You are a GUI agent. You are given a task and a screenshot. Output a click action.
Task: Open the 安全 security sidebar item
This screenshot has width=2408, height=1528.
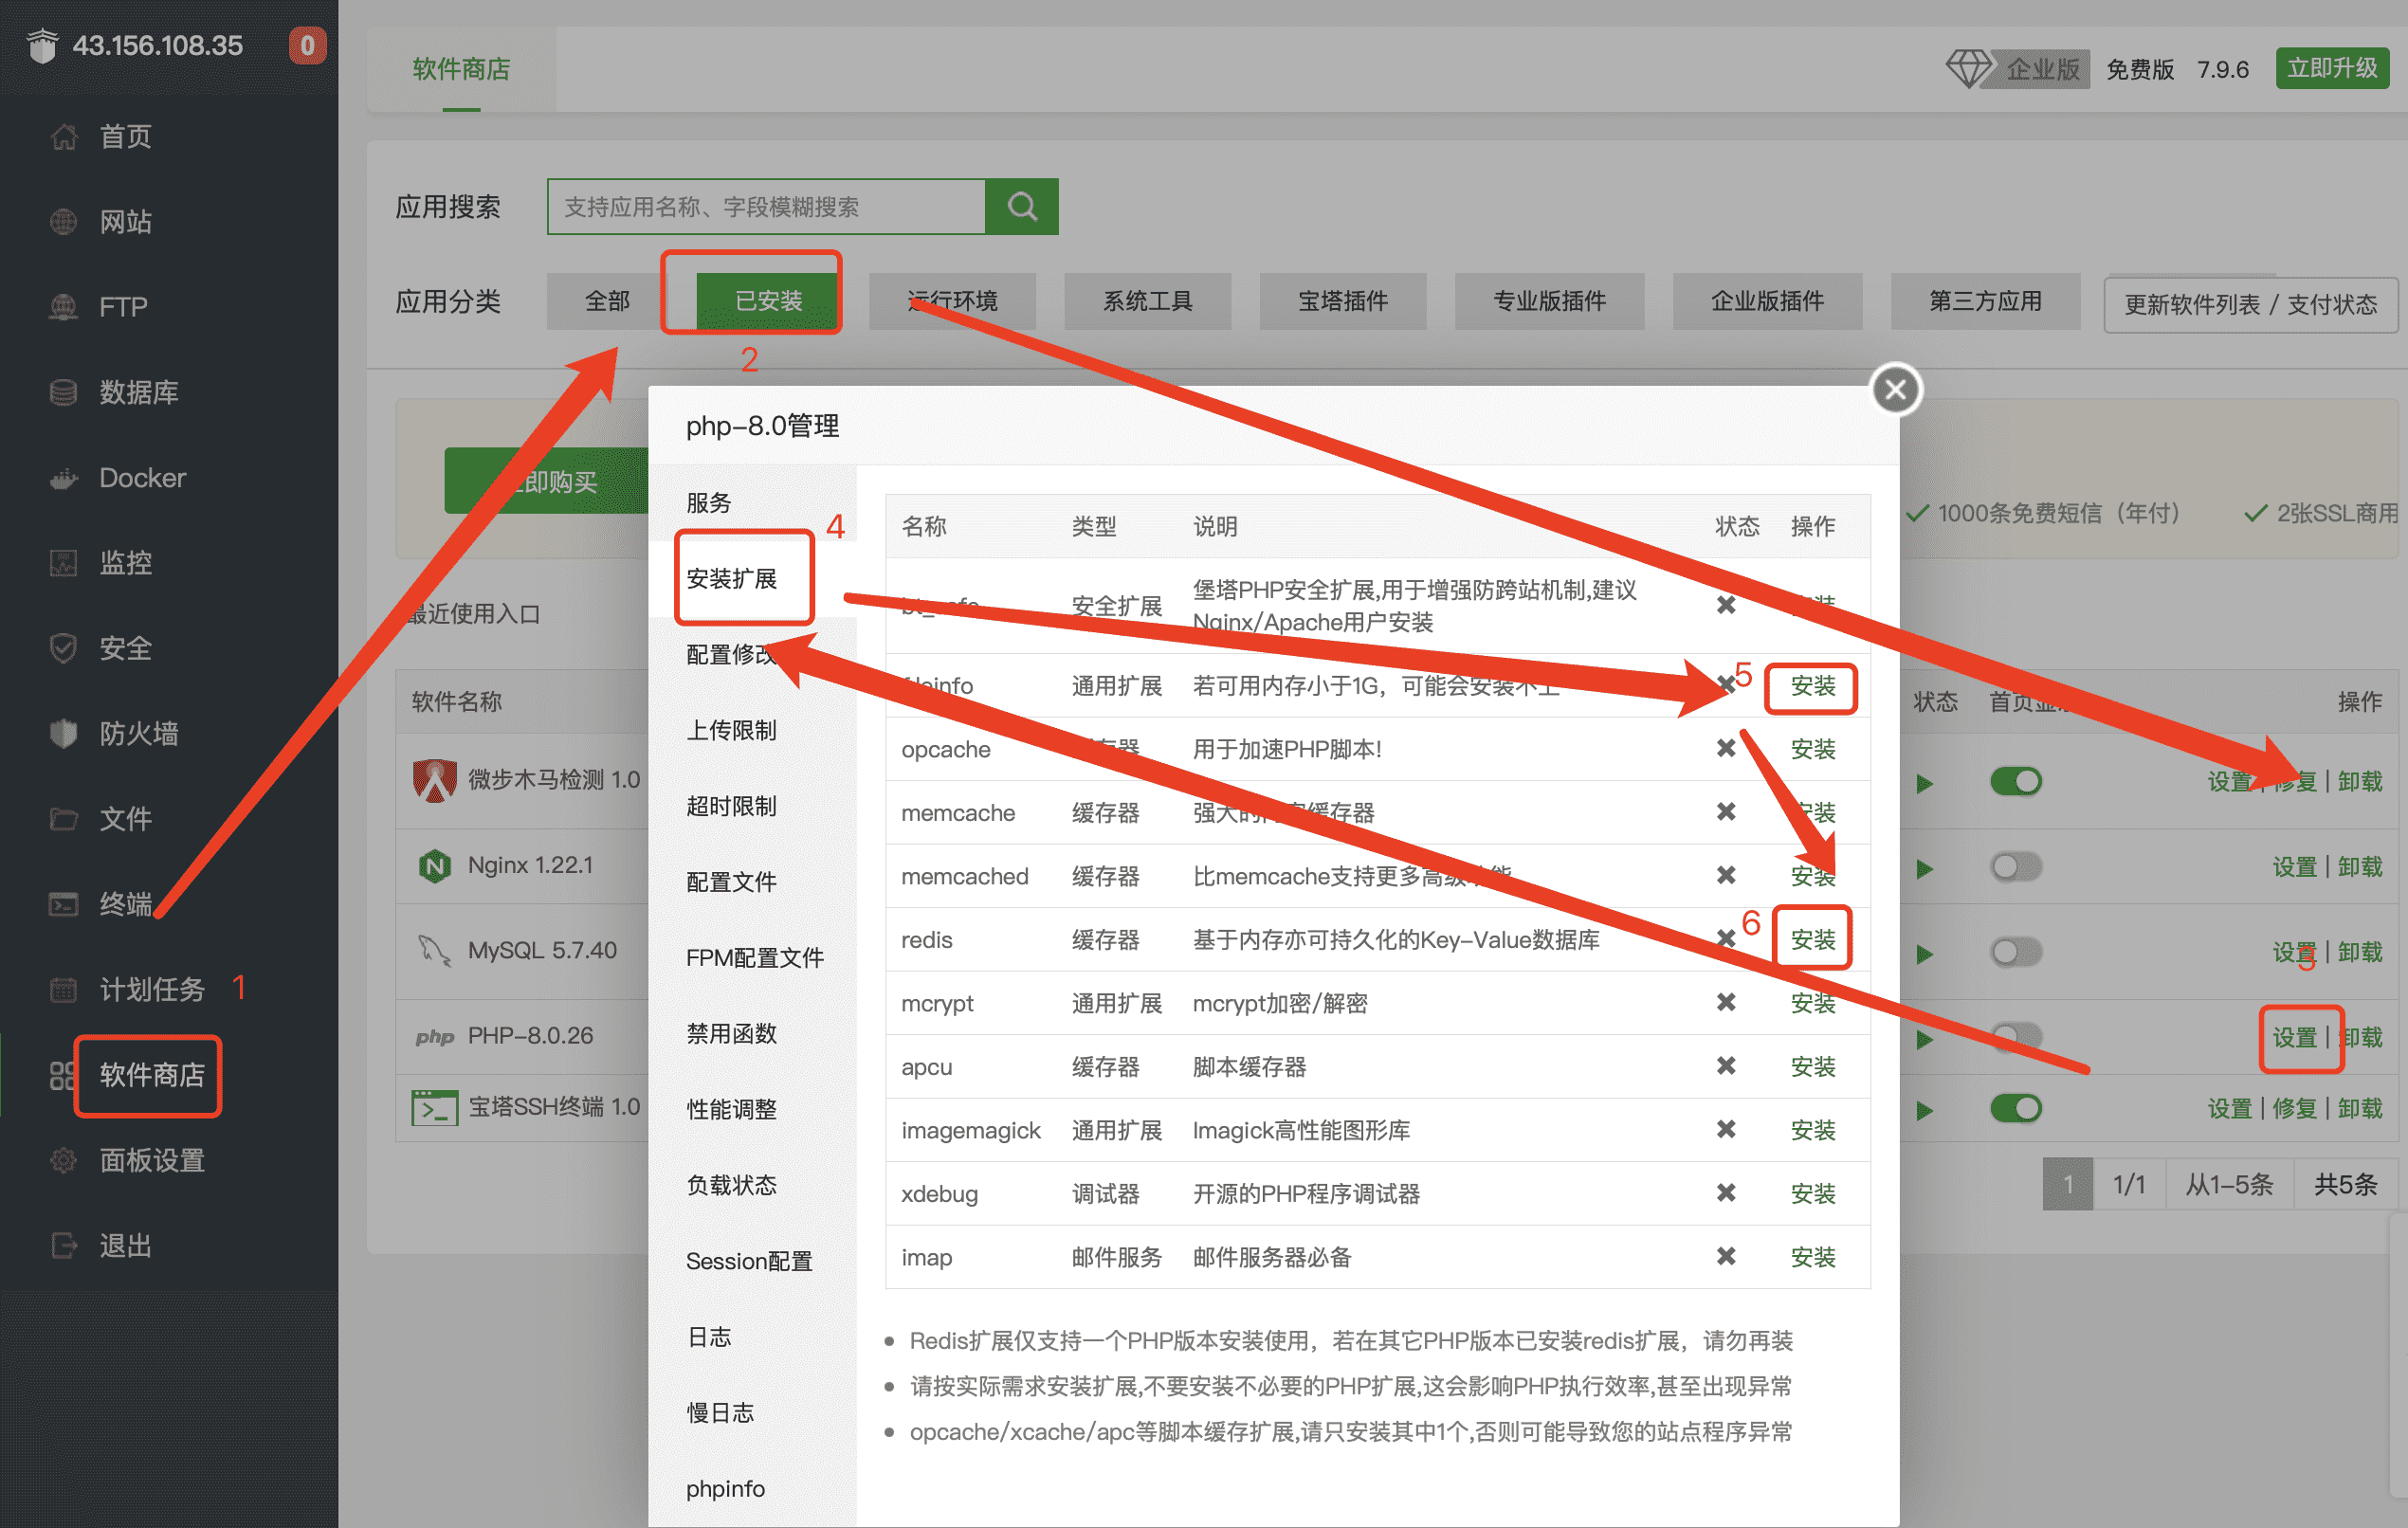[x=125, y=648]
